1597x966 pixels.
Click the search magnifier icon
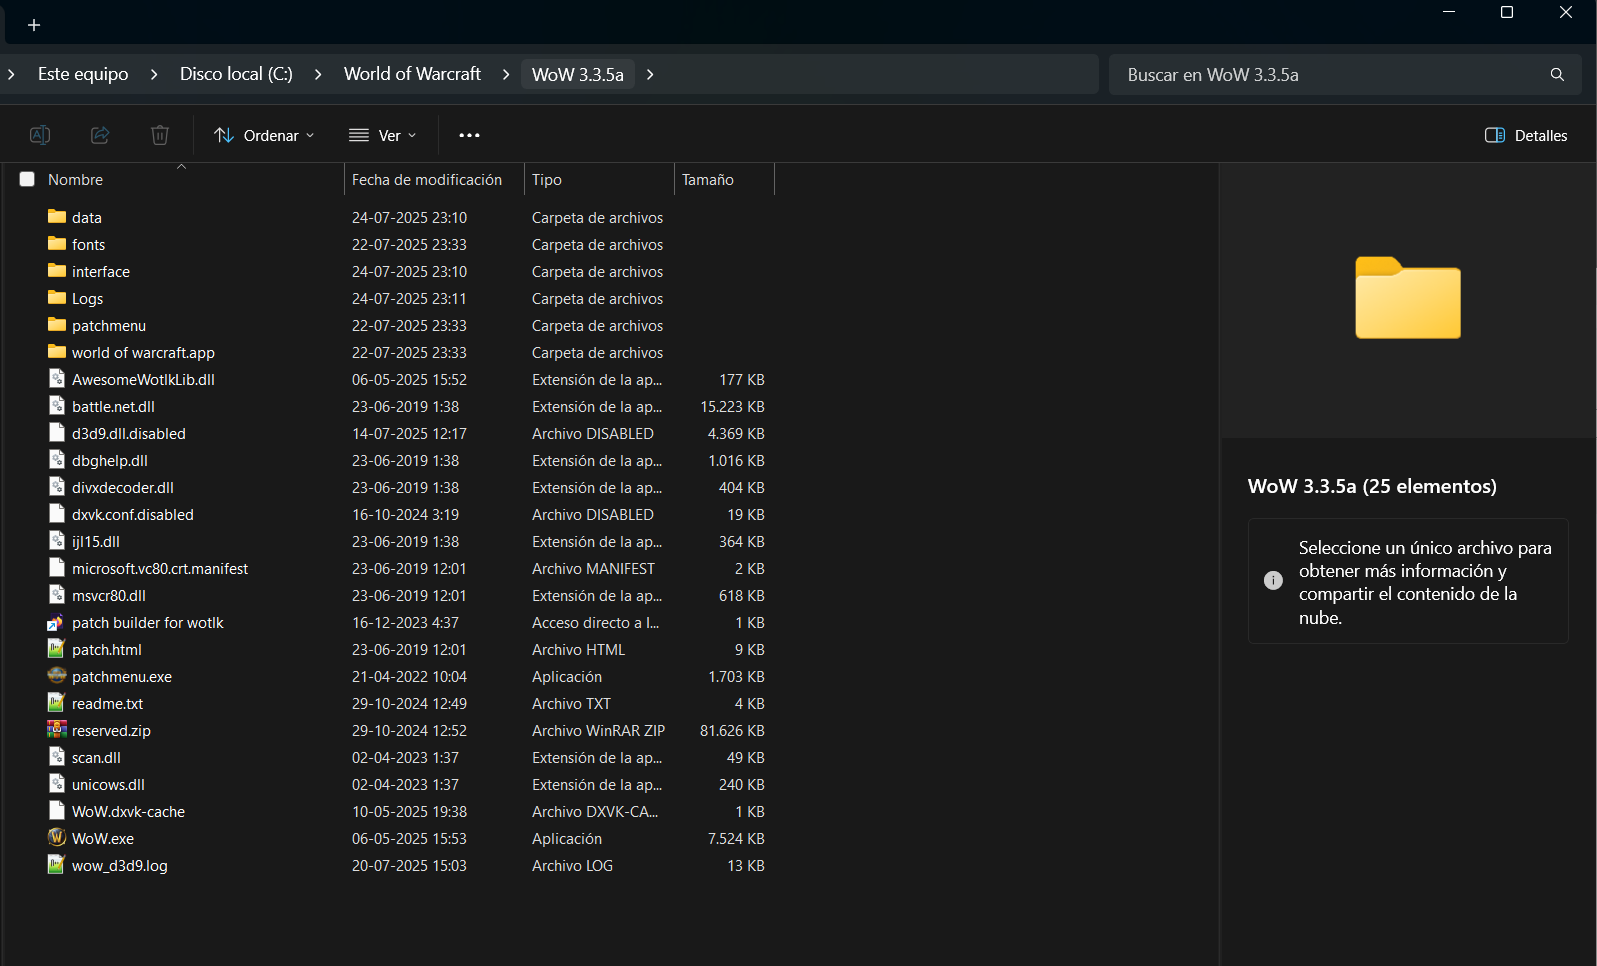click(1557, 75)
